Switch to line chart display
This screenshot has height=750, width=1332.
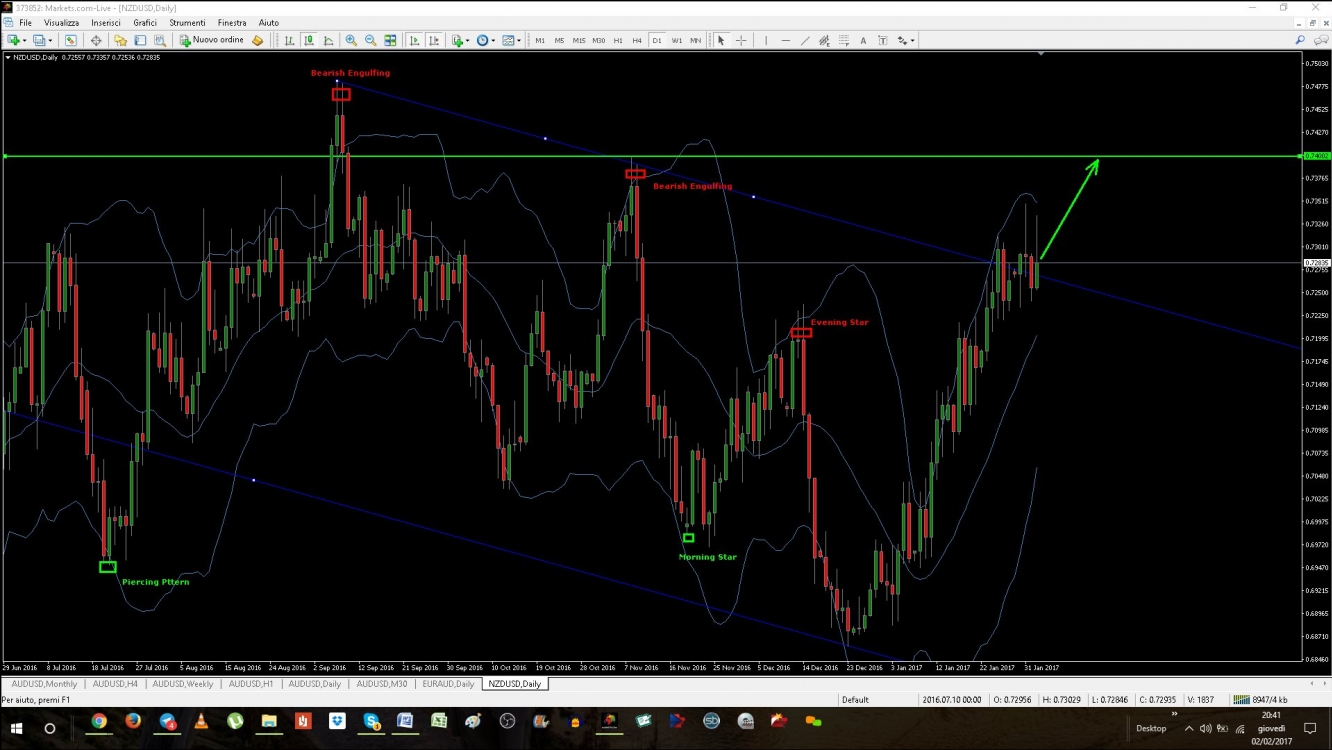(x=328, y=40)
